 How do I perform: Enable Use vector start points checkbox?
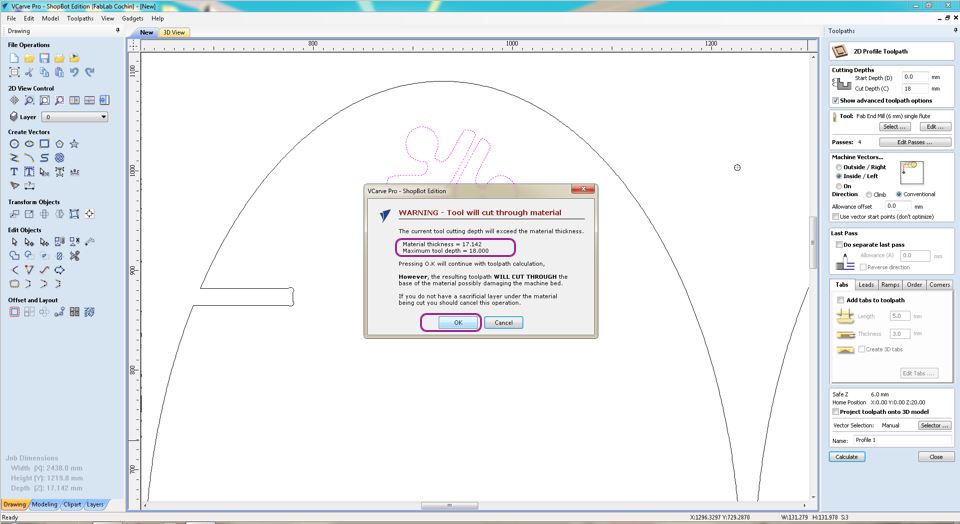[835, 217]
